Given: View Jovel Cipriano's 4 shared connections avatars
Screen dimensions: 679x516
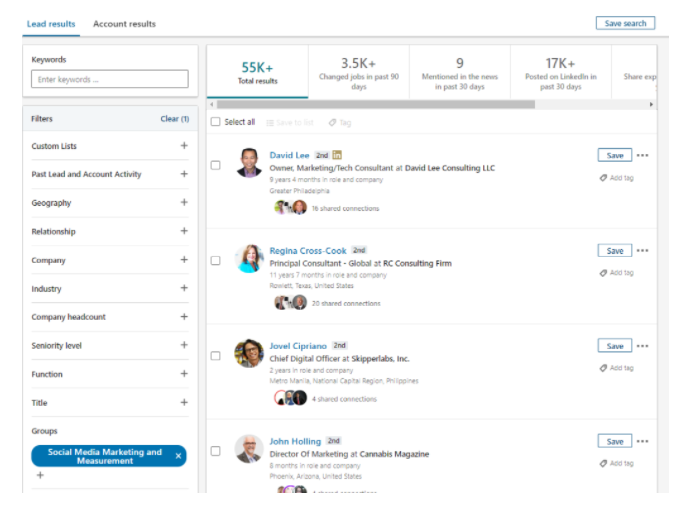Looking at the screenshot, I should click(x=291, y=397).
